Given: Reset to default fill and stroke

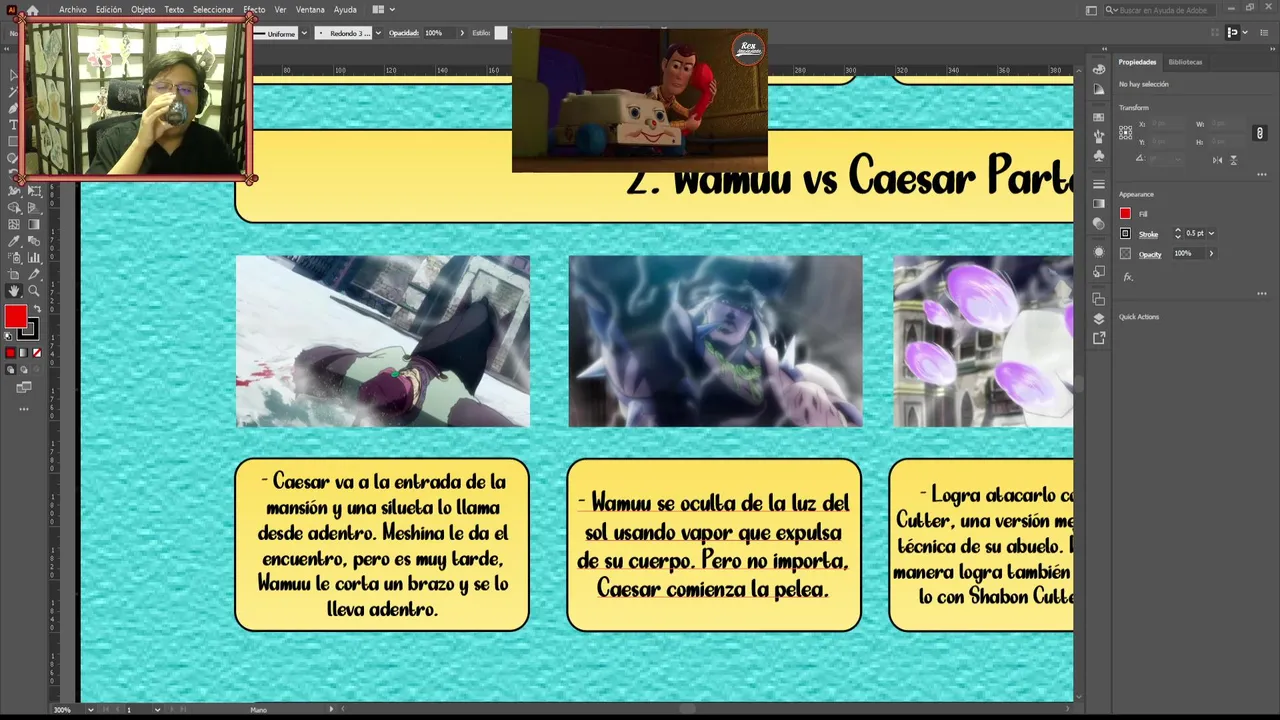Looking at the screenshot, I should (8, 336).
